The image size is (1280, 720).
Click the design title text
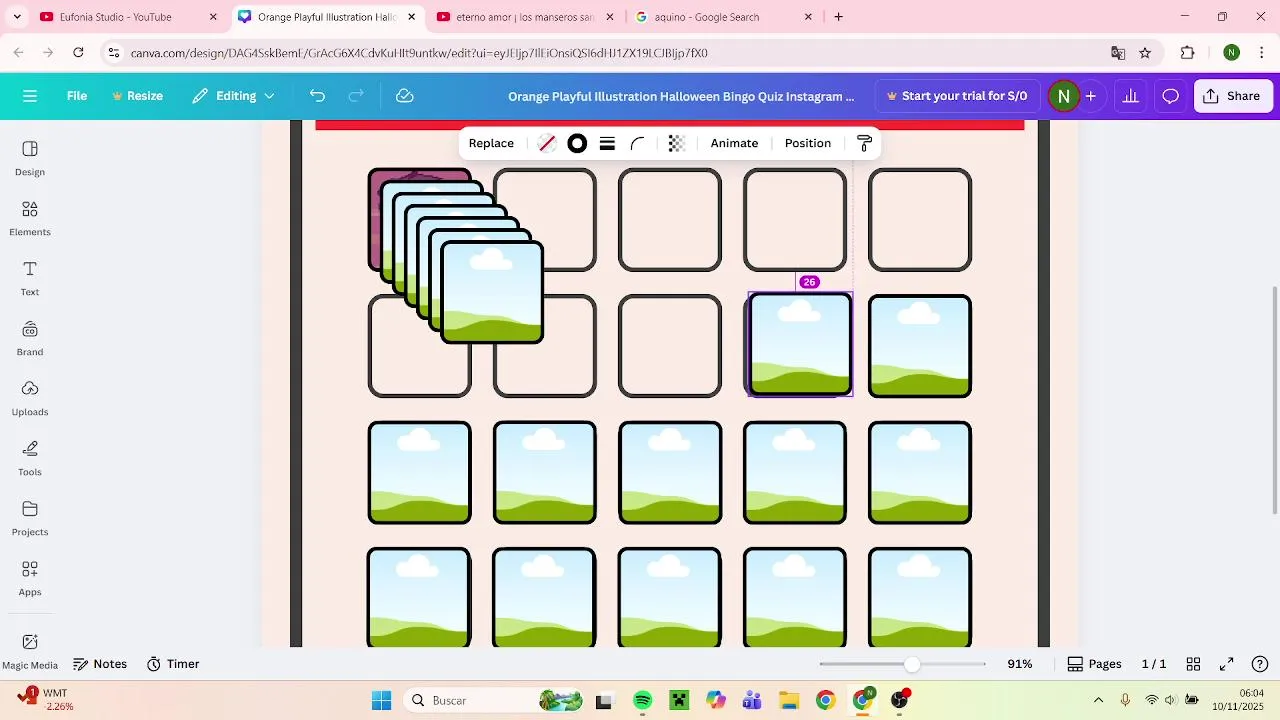tap(681, 96)
